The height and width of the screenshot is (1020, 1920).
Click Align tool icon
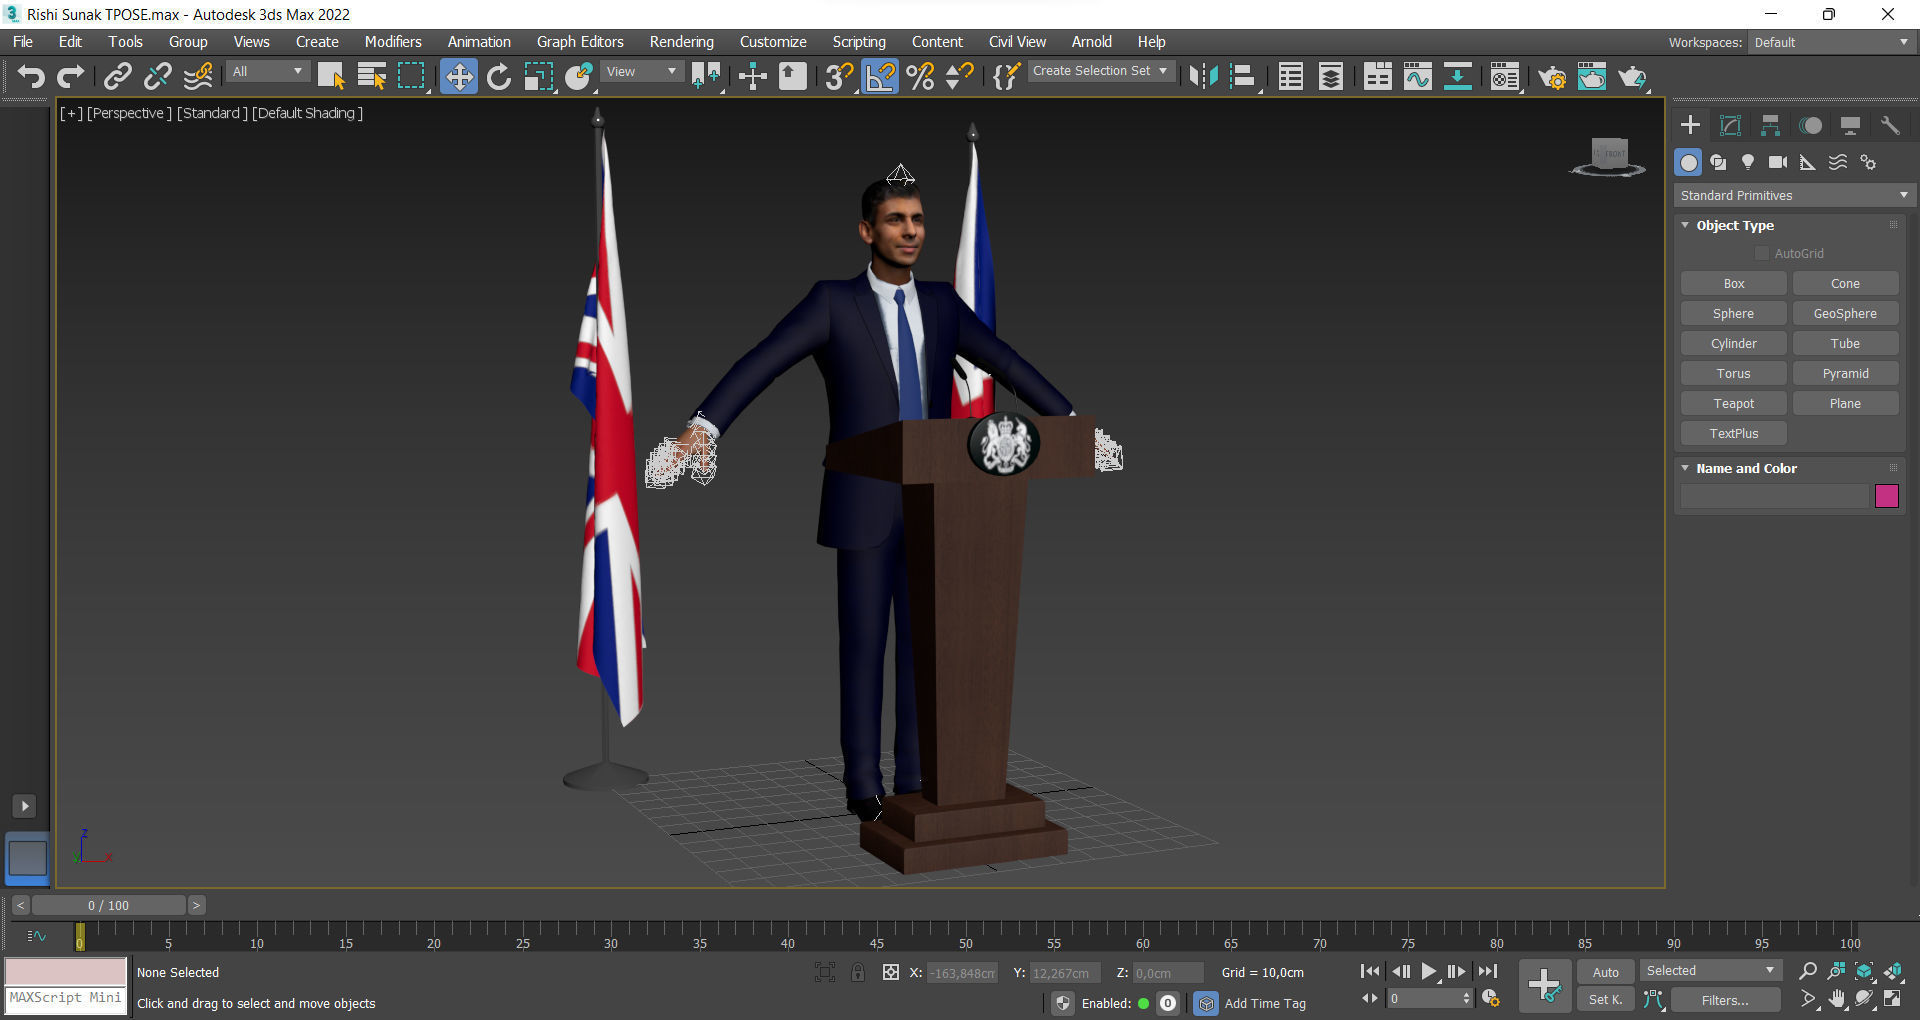[x=1243, y=77]
